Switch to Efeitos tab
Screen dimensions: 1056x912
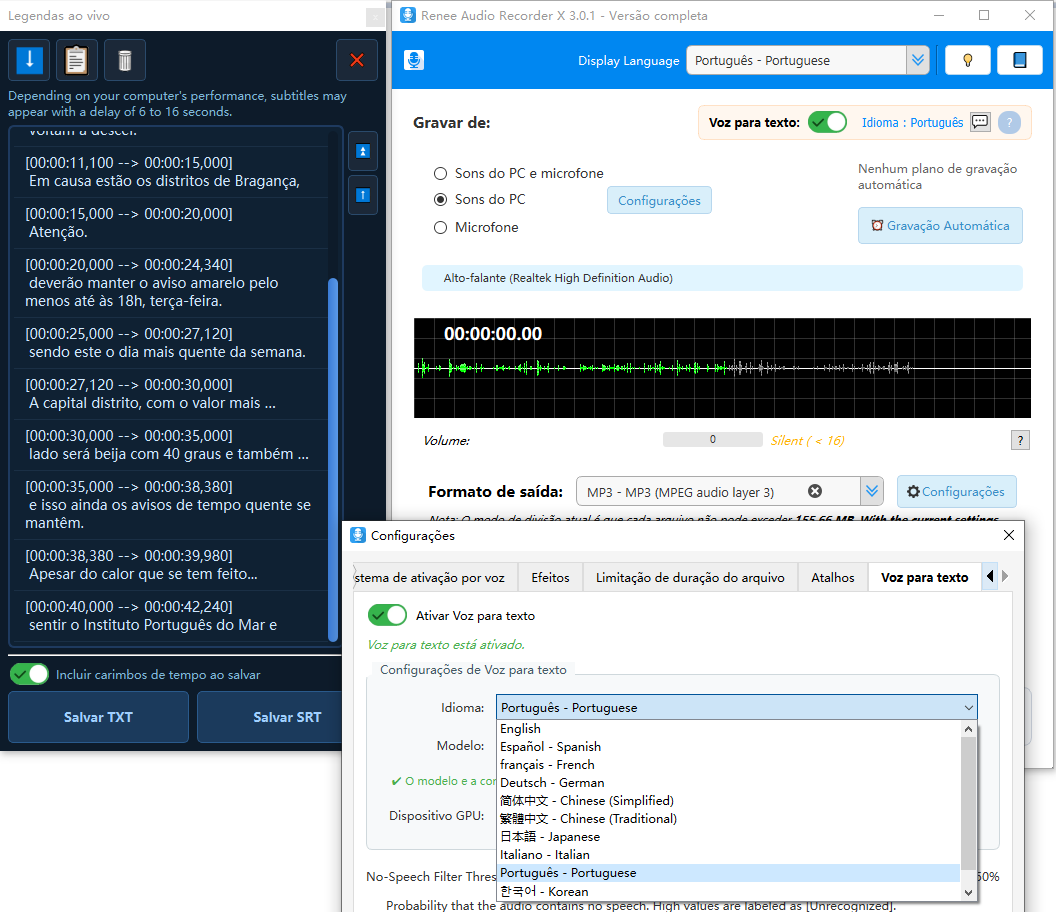550,577
